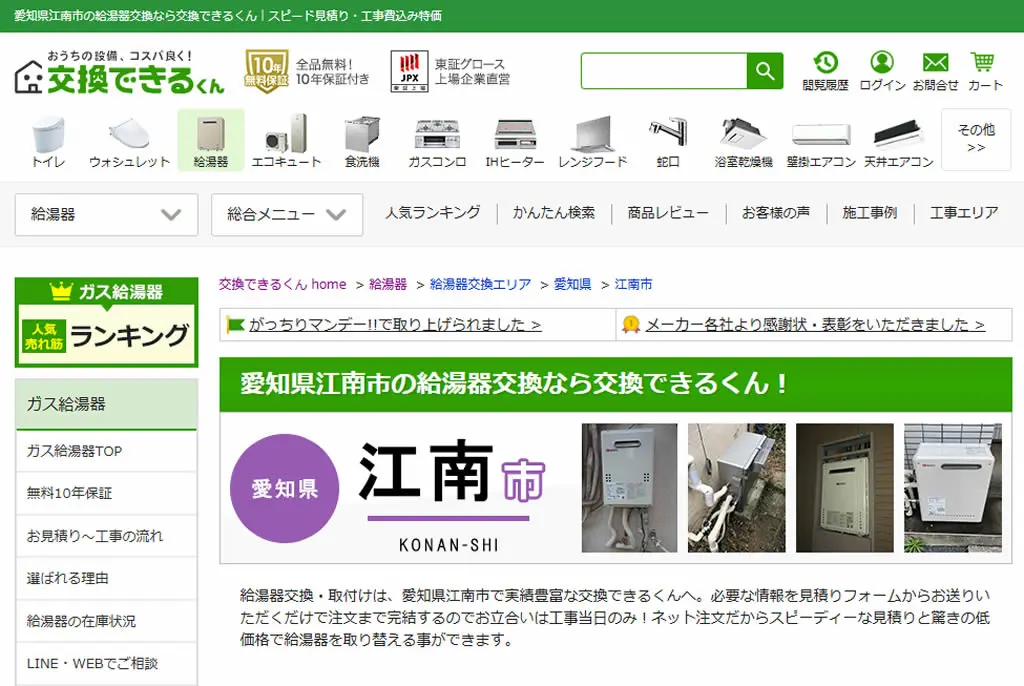
Task: Choose the レンジフード category icon
Action: [x=592, y=141]
